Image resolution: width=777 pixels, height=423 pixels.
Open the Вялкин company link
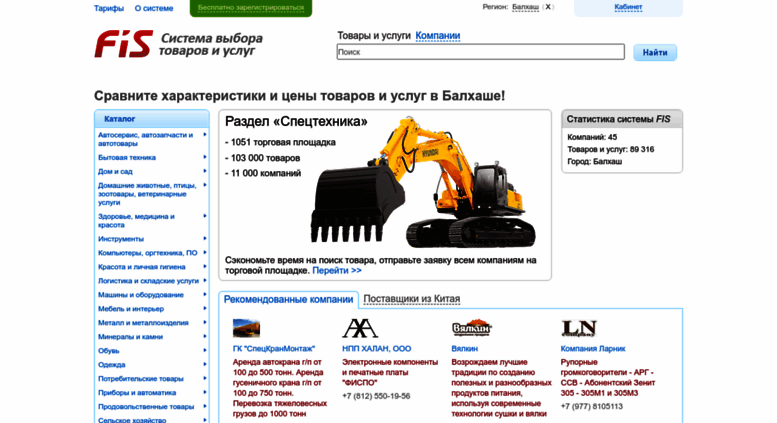coord(464,349)
